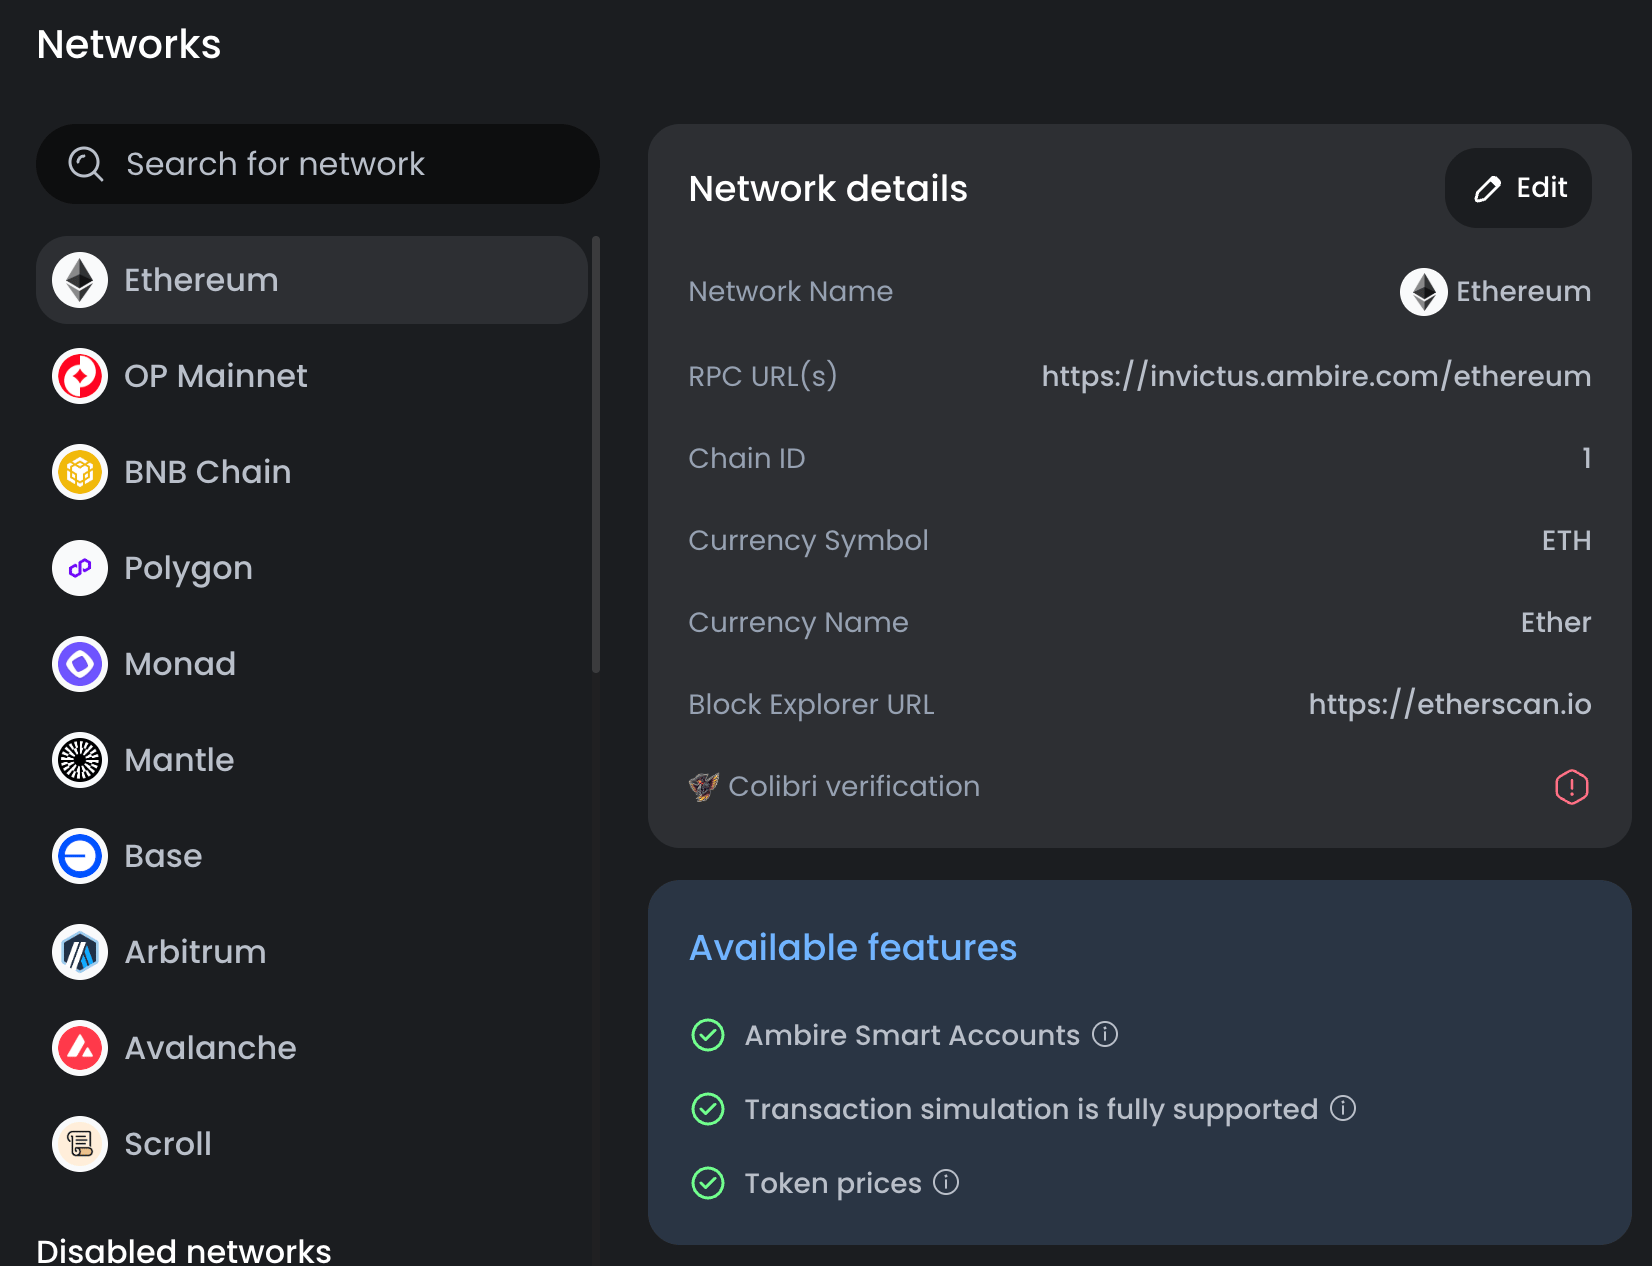The height and width of the screenshot is (1266, 1652).
Task: Select the Arbitrum network
Action: (312, 952)
